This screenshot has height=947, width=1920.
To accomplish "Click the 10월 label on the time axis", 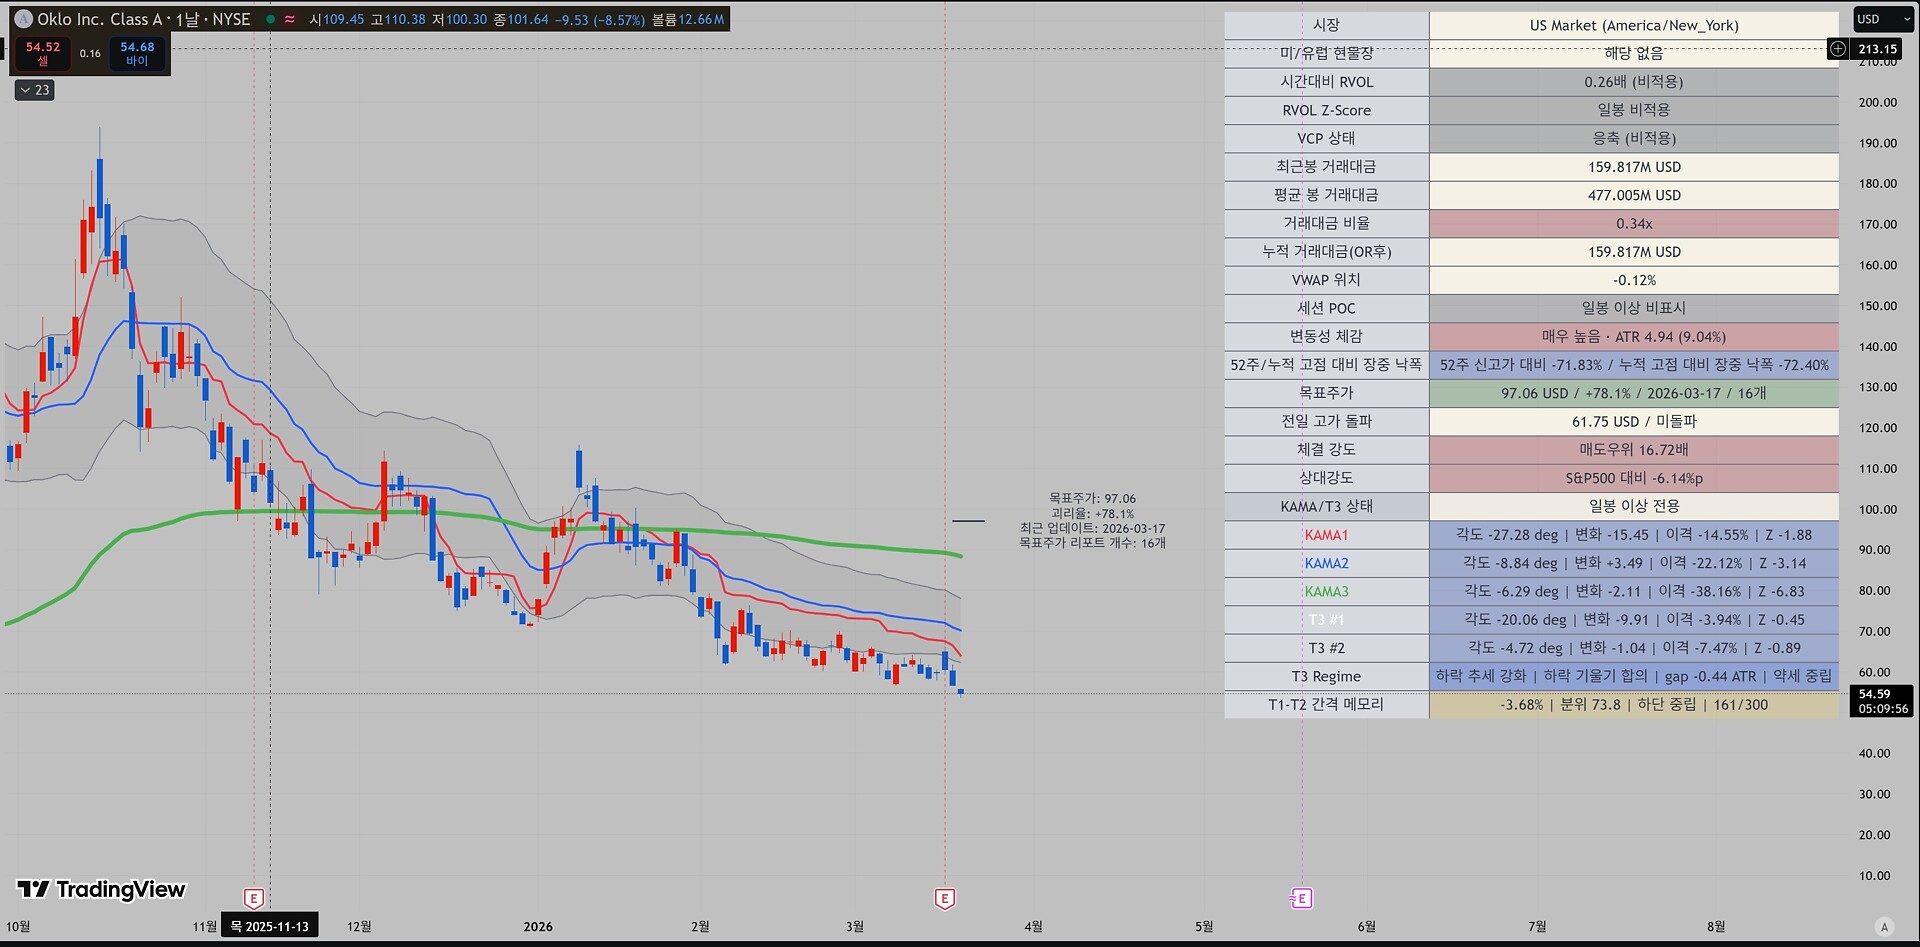I will [x=18, y=926].
